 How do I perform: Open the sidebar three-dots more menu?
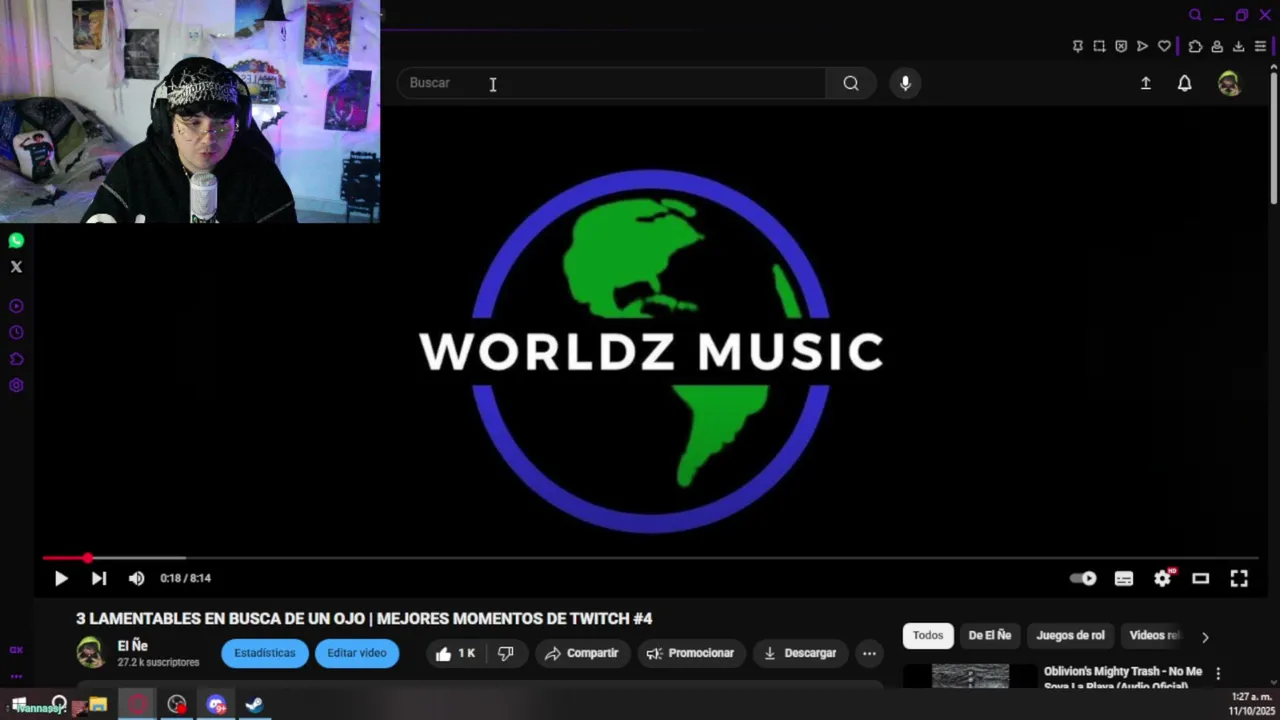[16, 676]
